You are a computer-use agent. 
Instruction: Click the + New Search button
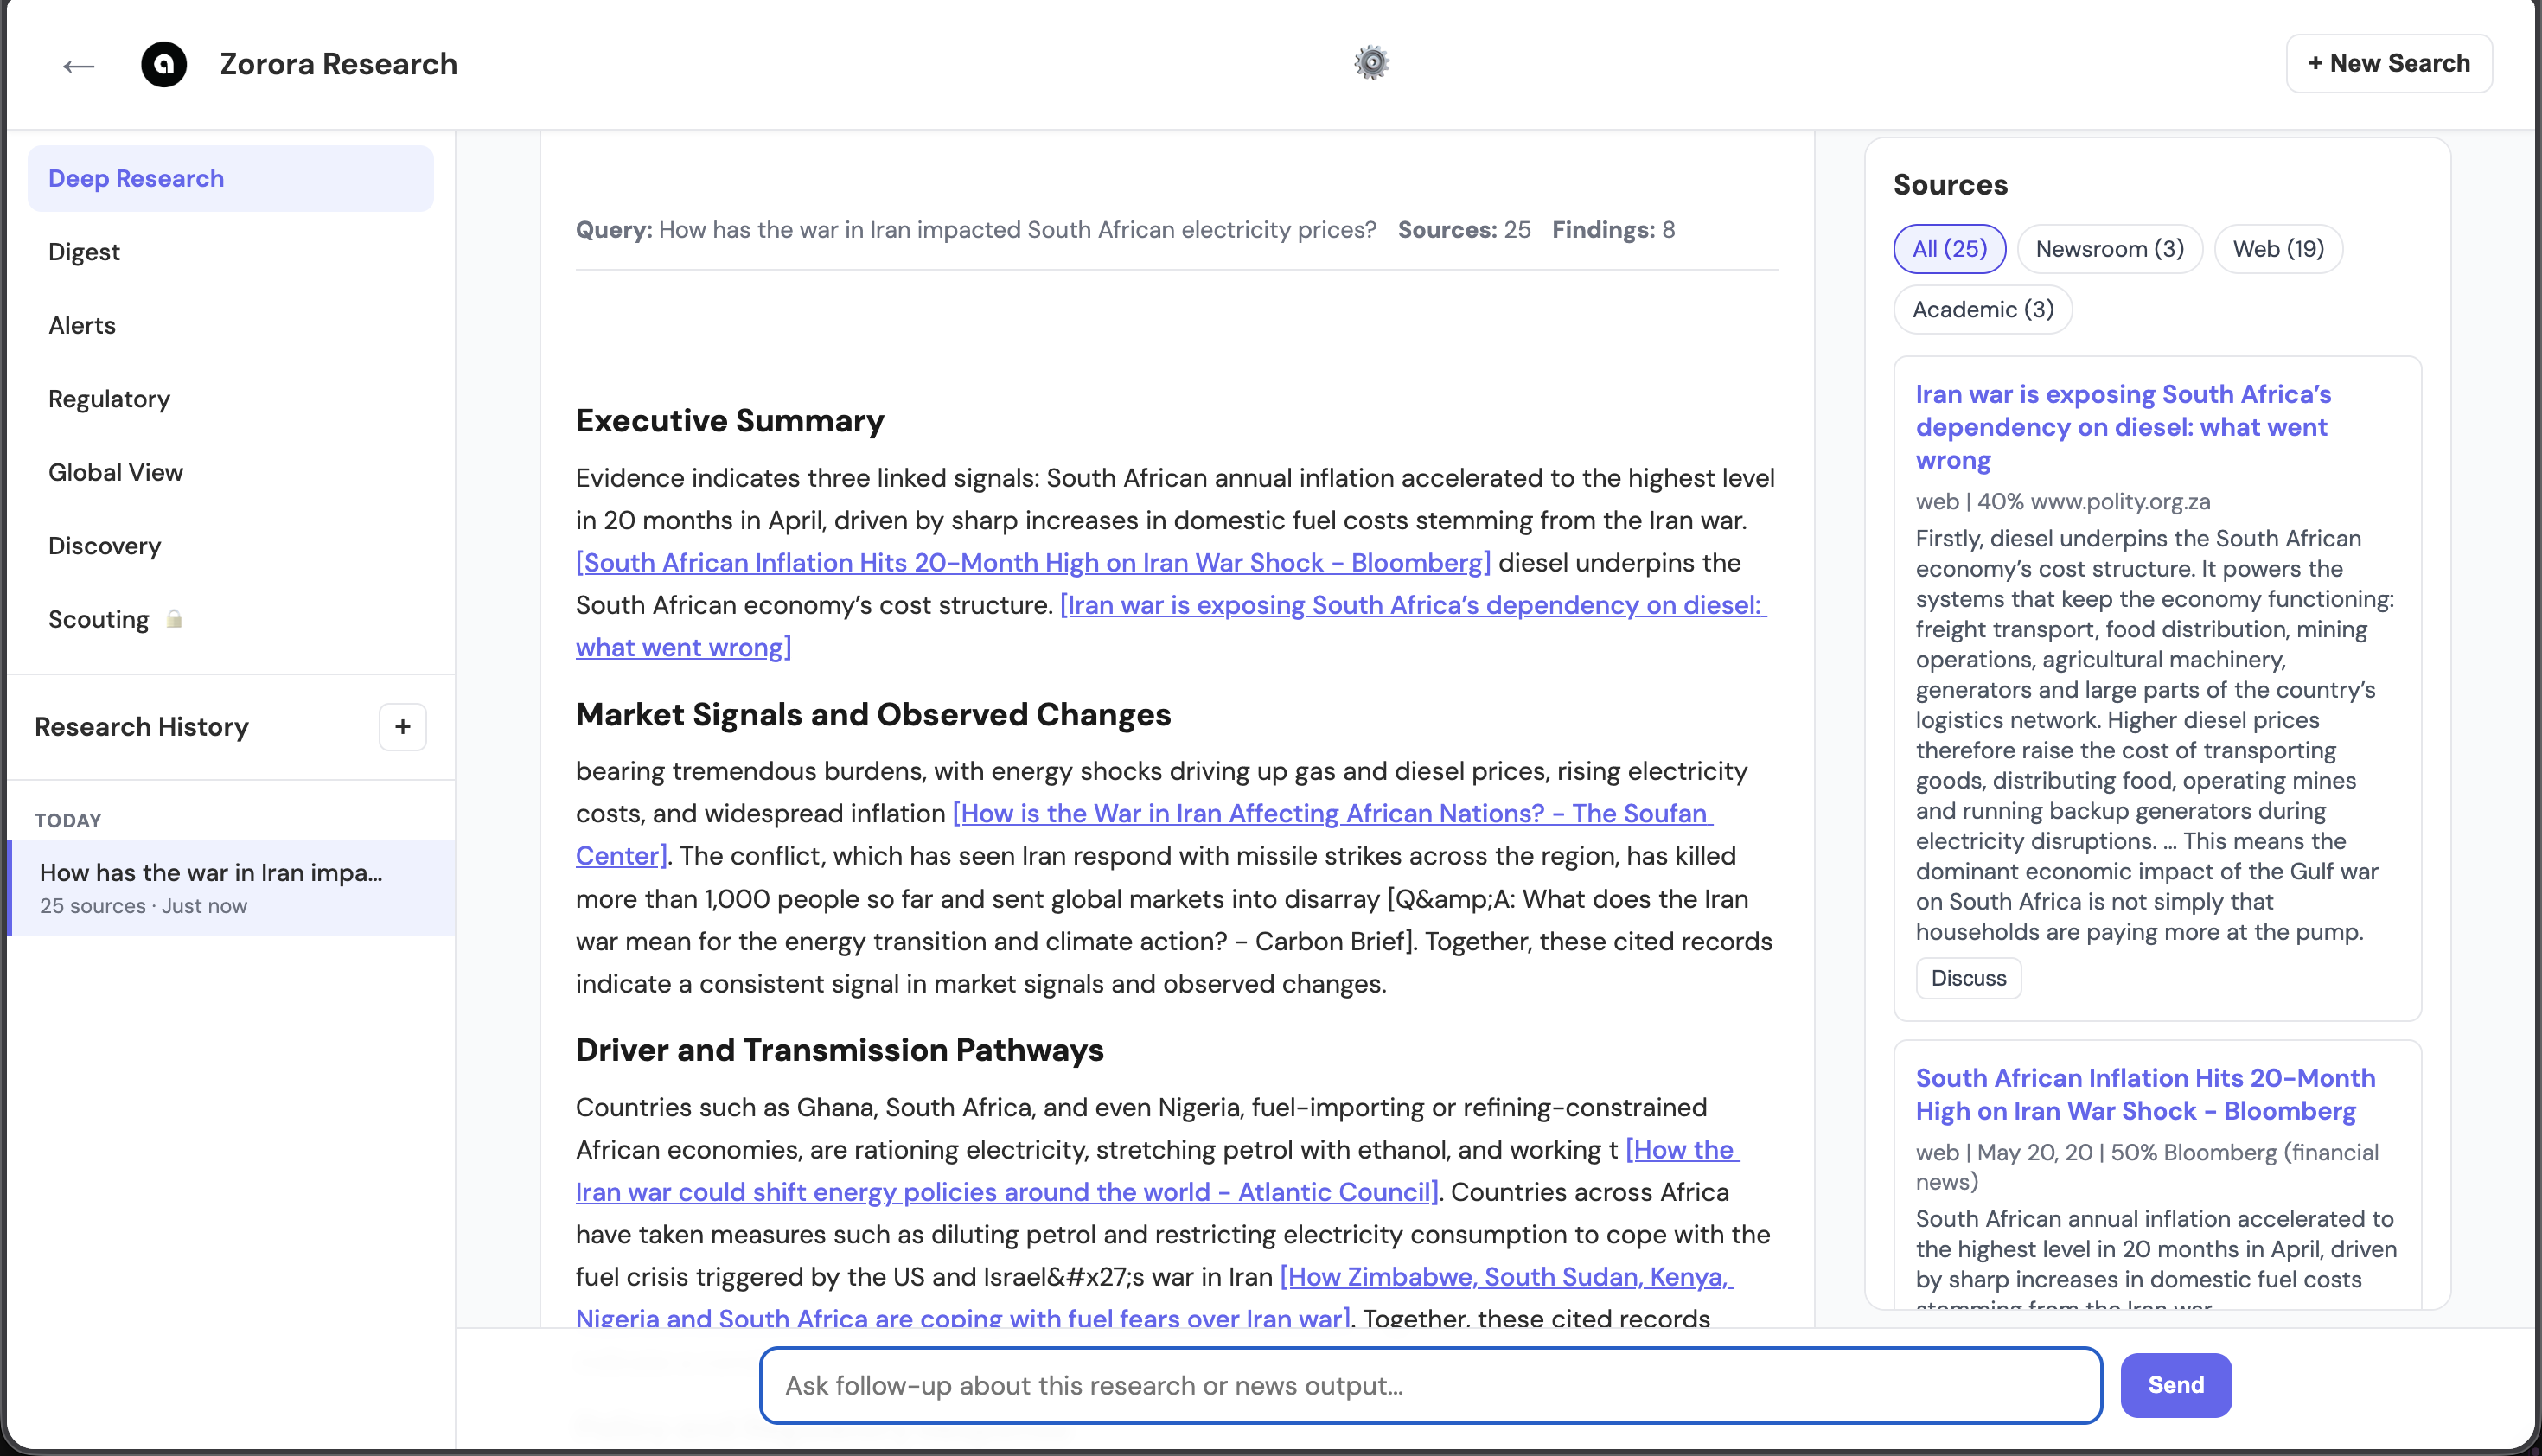(2389, 63)
